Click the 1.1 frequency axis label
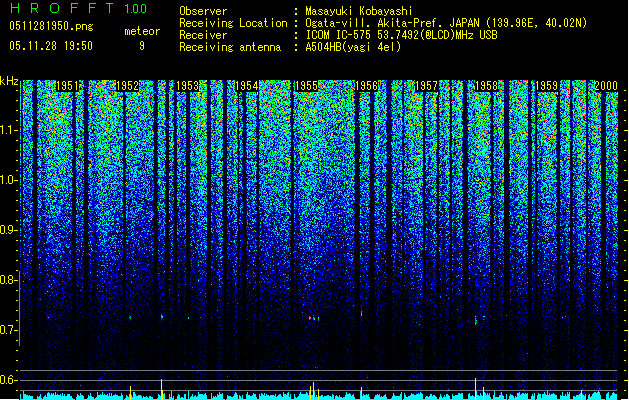Viewport: 629px width, 400px height. 9,130
